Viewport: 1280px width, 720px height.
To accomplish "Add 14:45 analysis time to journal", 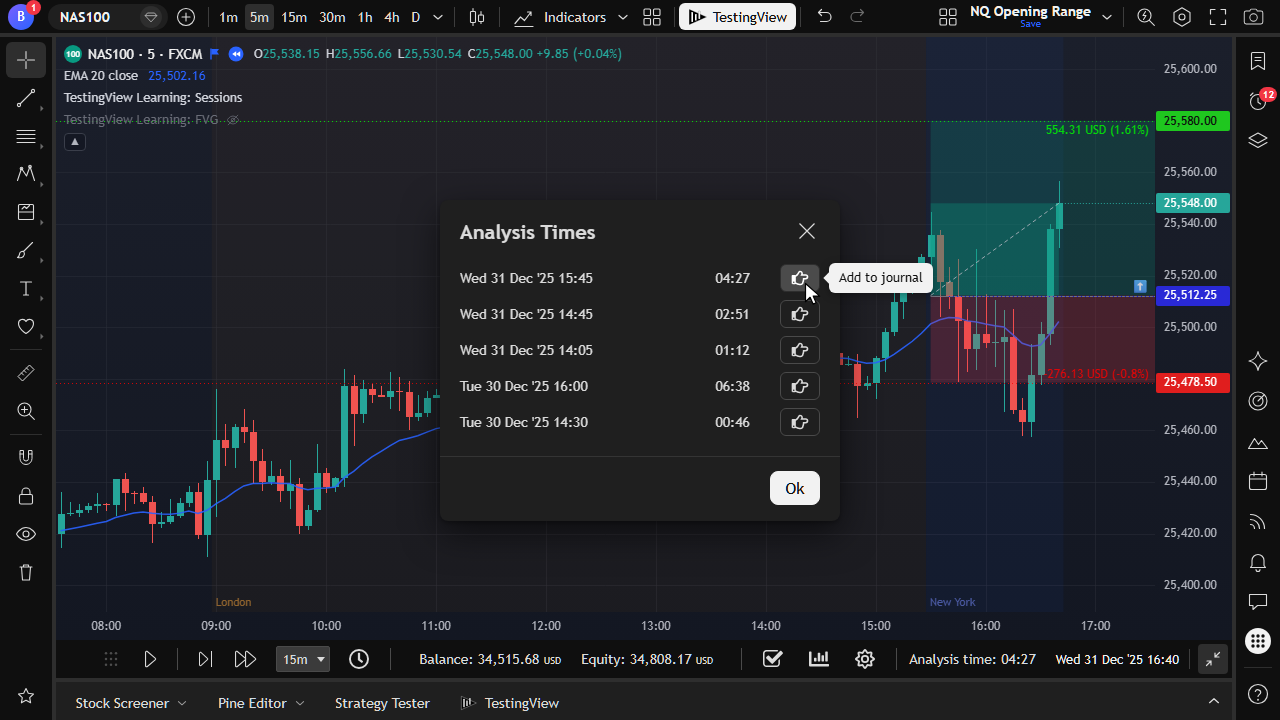I will coord(800,314).
